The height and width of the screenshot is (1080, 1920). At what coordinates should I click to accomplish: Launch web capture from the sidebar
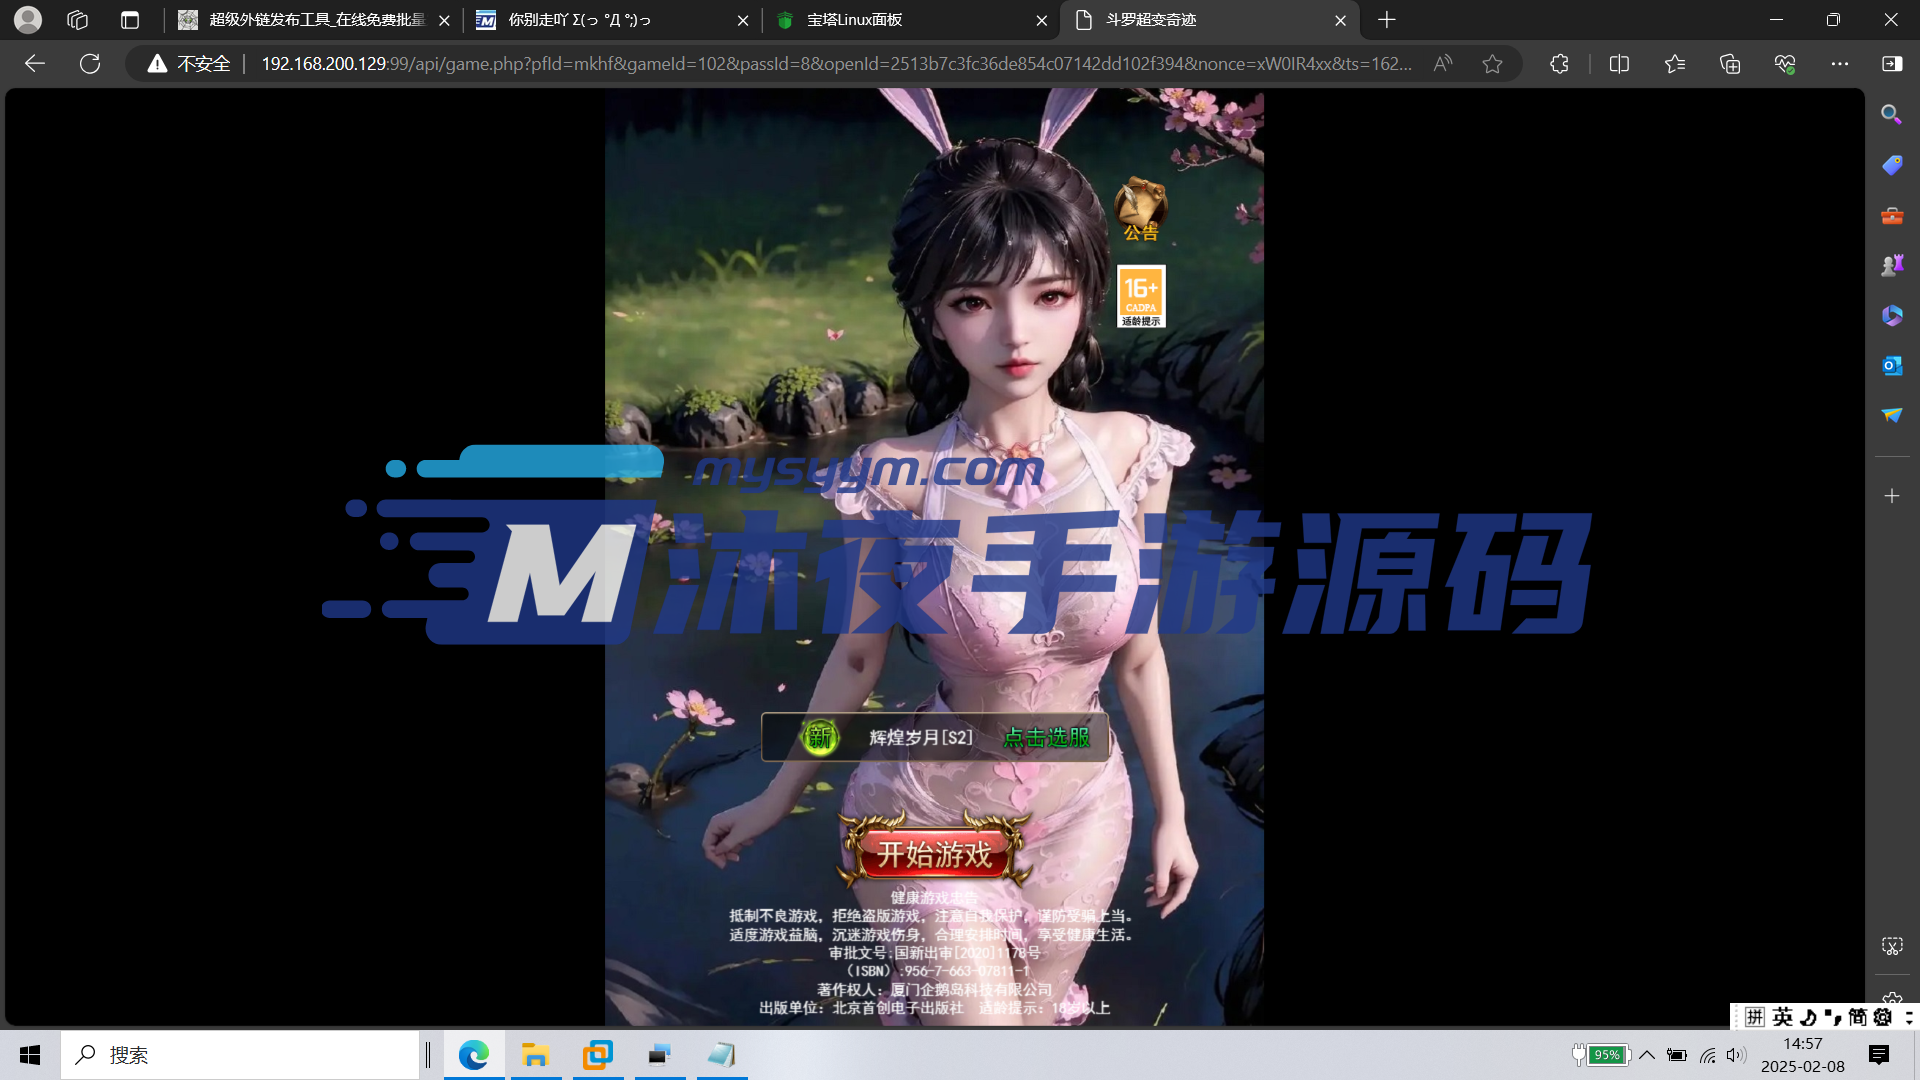coord(1891,945)
